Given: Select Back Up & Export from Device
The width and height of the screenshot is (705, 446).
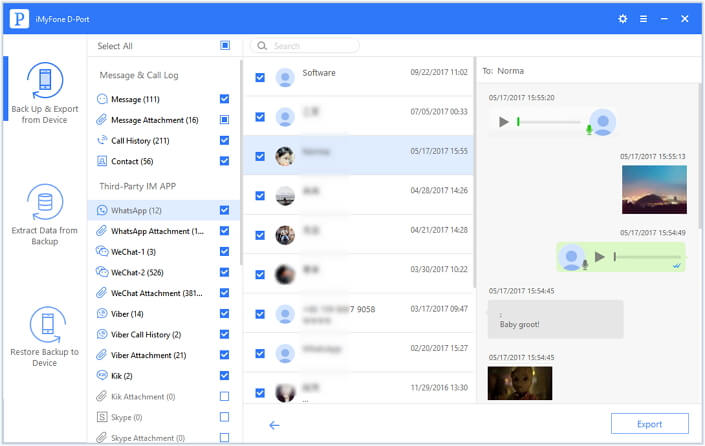Looking at the screenshot, I should coord(45,93).
